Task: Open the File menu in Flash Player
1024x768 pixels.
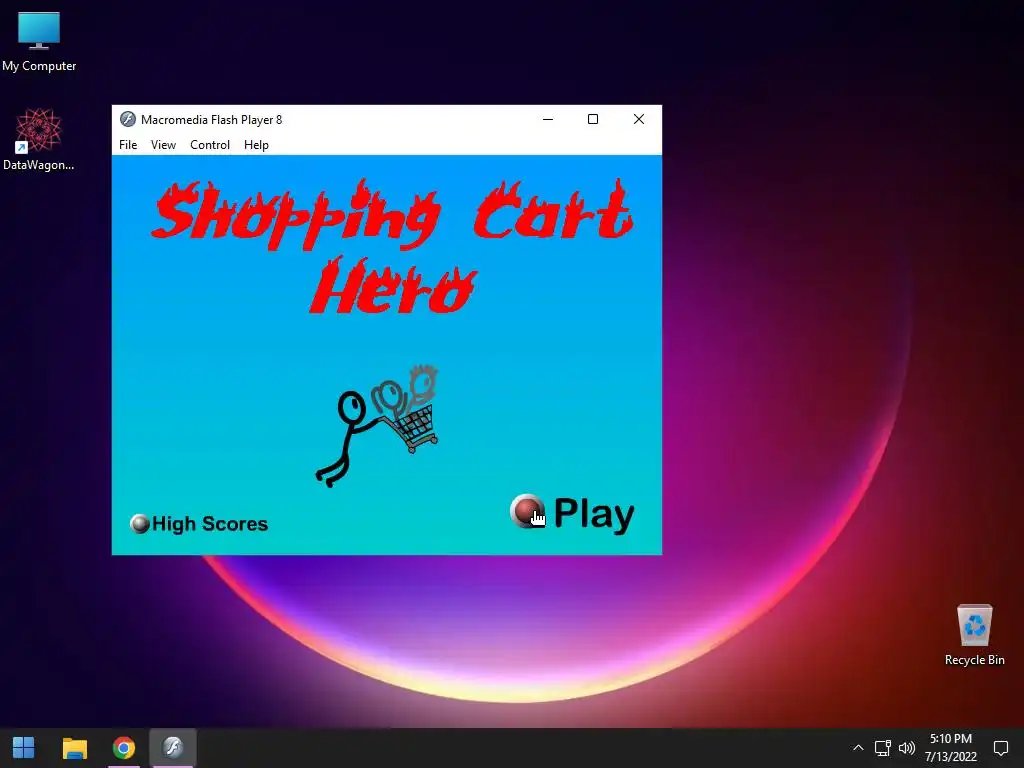Action: (x=128, y=145)
